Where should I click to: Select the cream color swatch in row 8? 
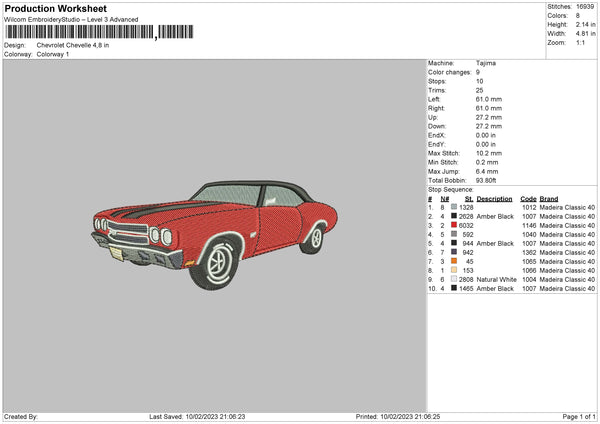(454, 270)
